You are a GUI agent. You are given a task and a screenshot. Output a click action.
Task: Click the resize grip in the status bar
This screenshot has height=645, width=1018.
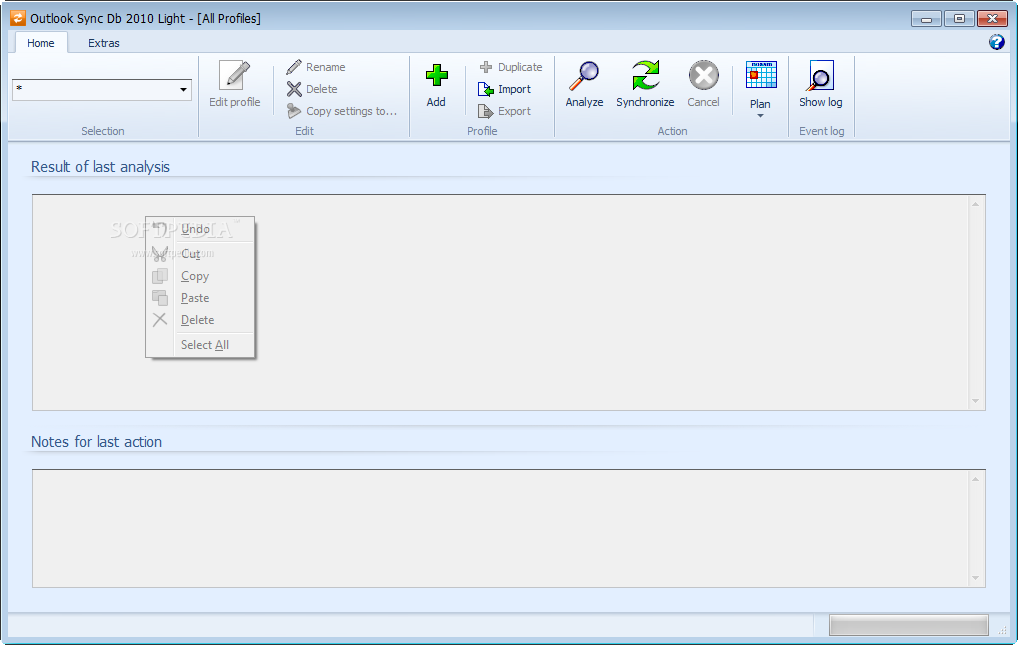point(1003,630)
